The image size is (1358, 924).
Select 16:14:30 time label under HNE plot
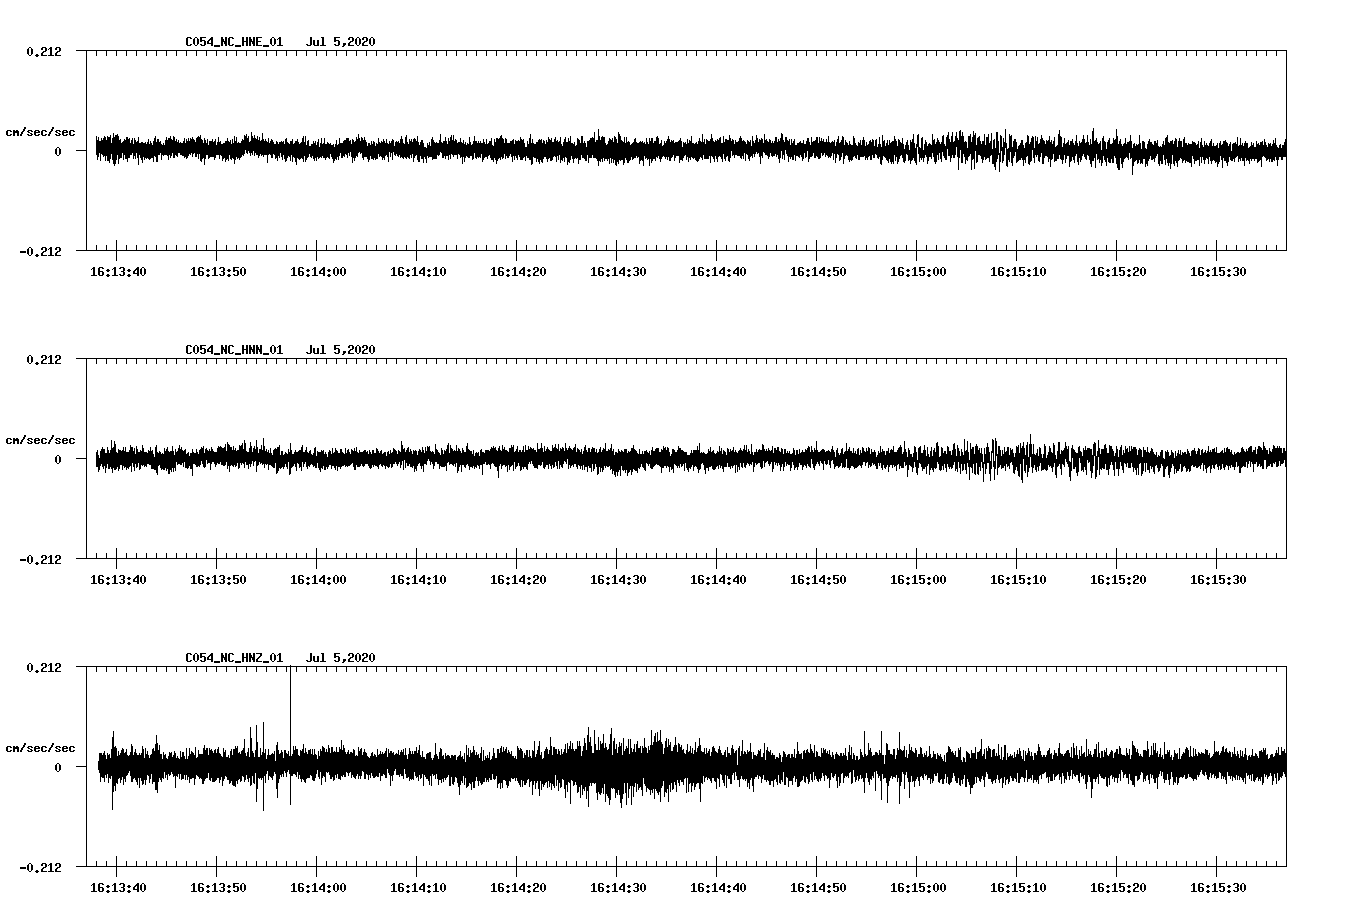618,272
